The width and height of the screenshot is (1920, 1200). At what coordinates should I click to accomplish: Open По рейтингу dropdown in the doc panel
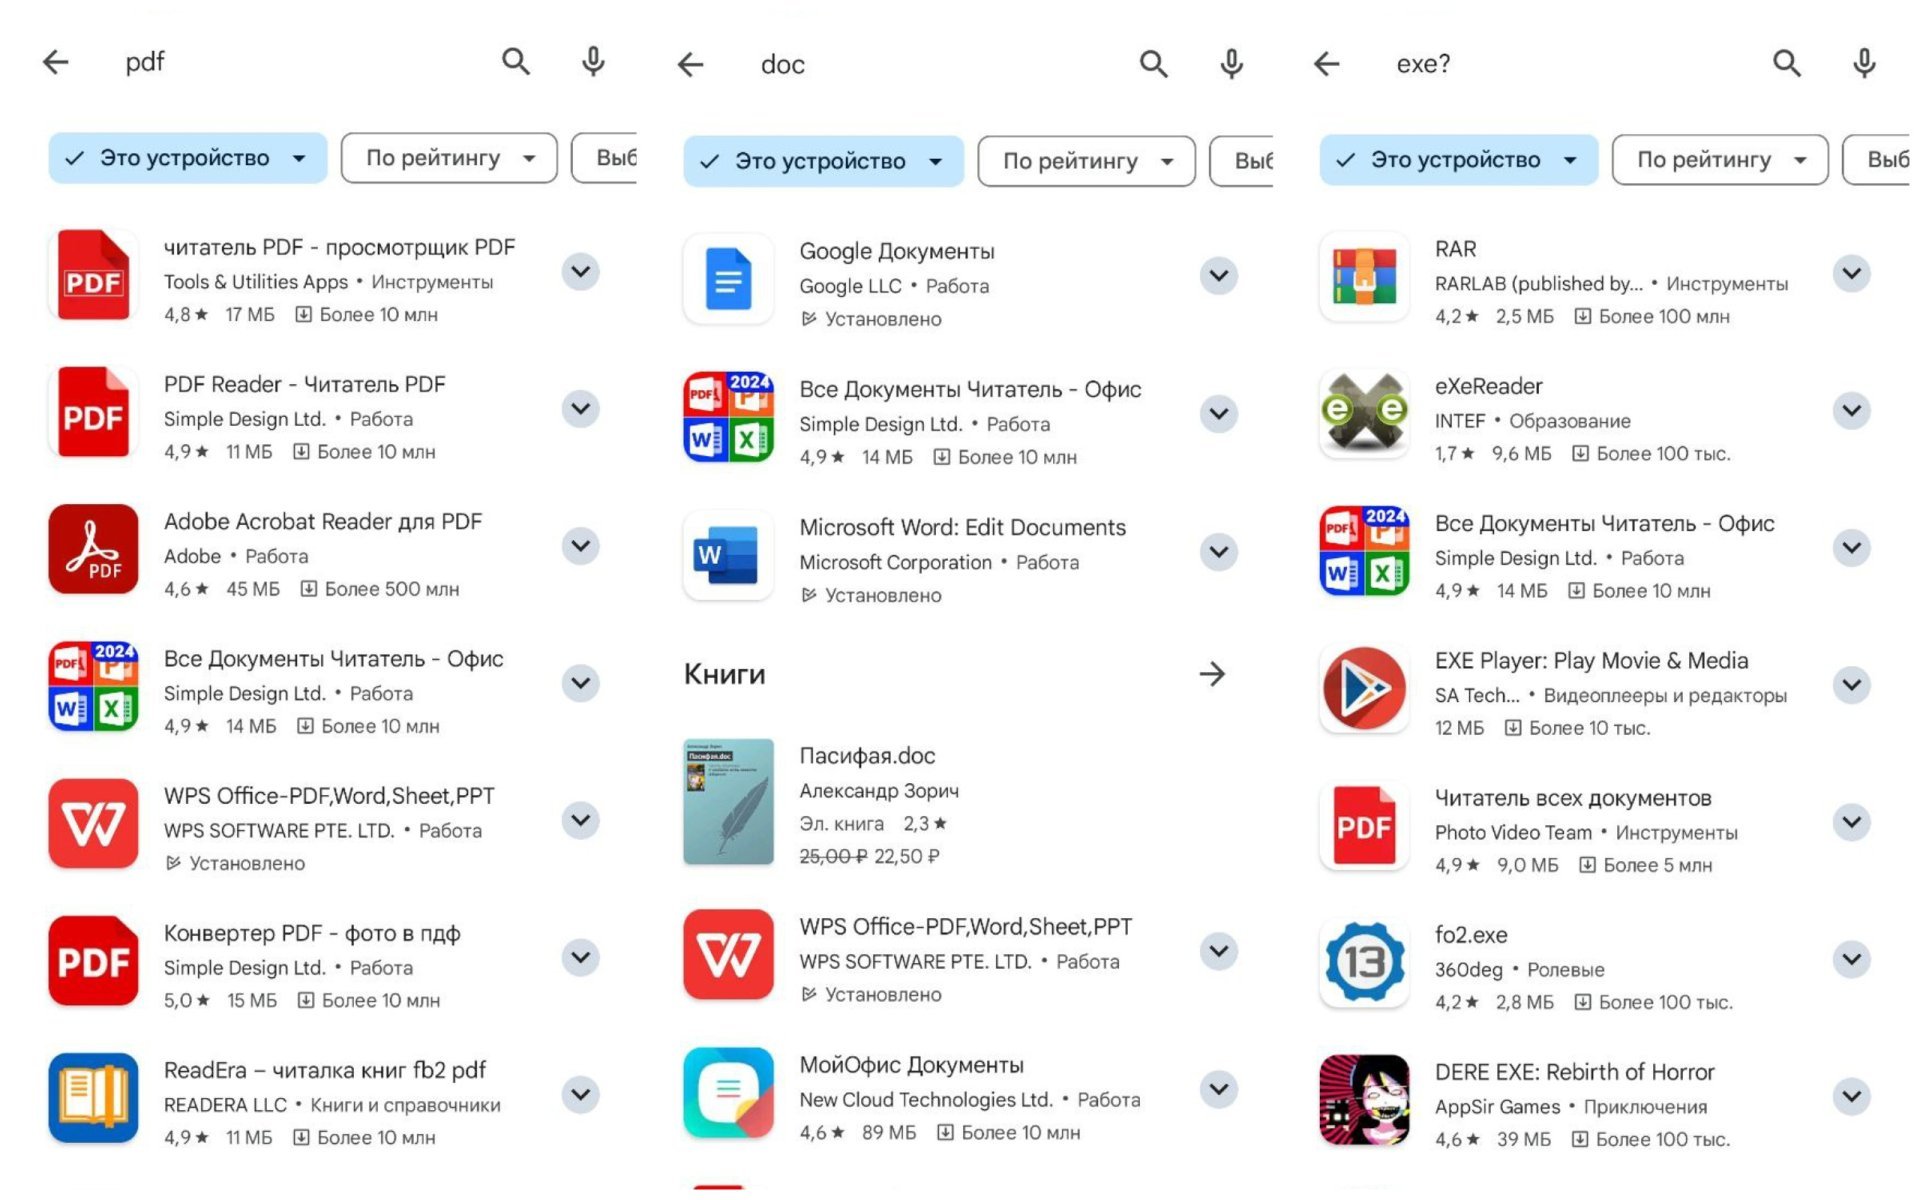(x=1086, y=161)
